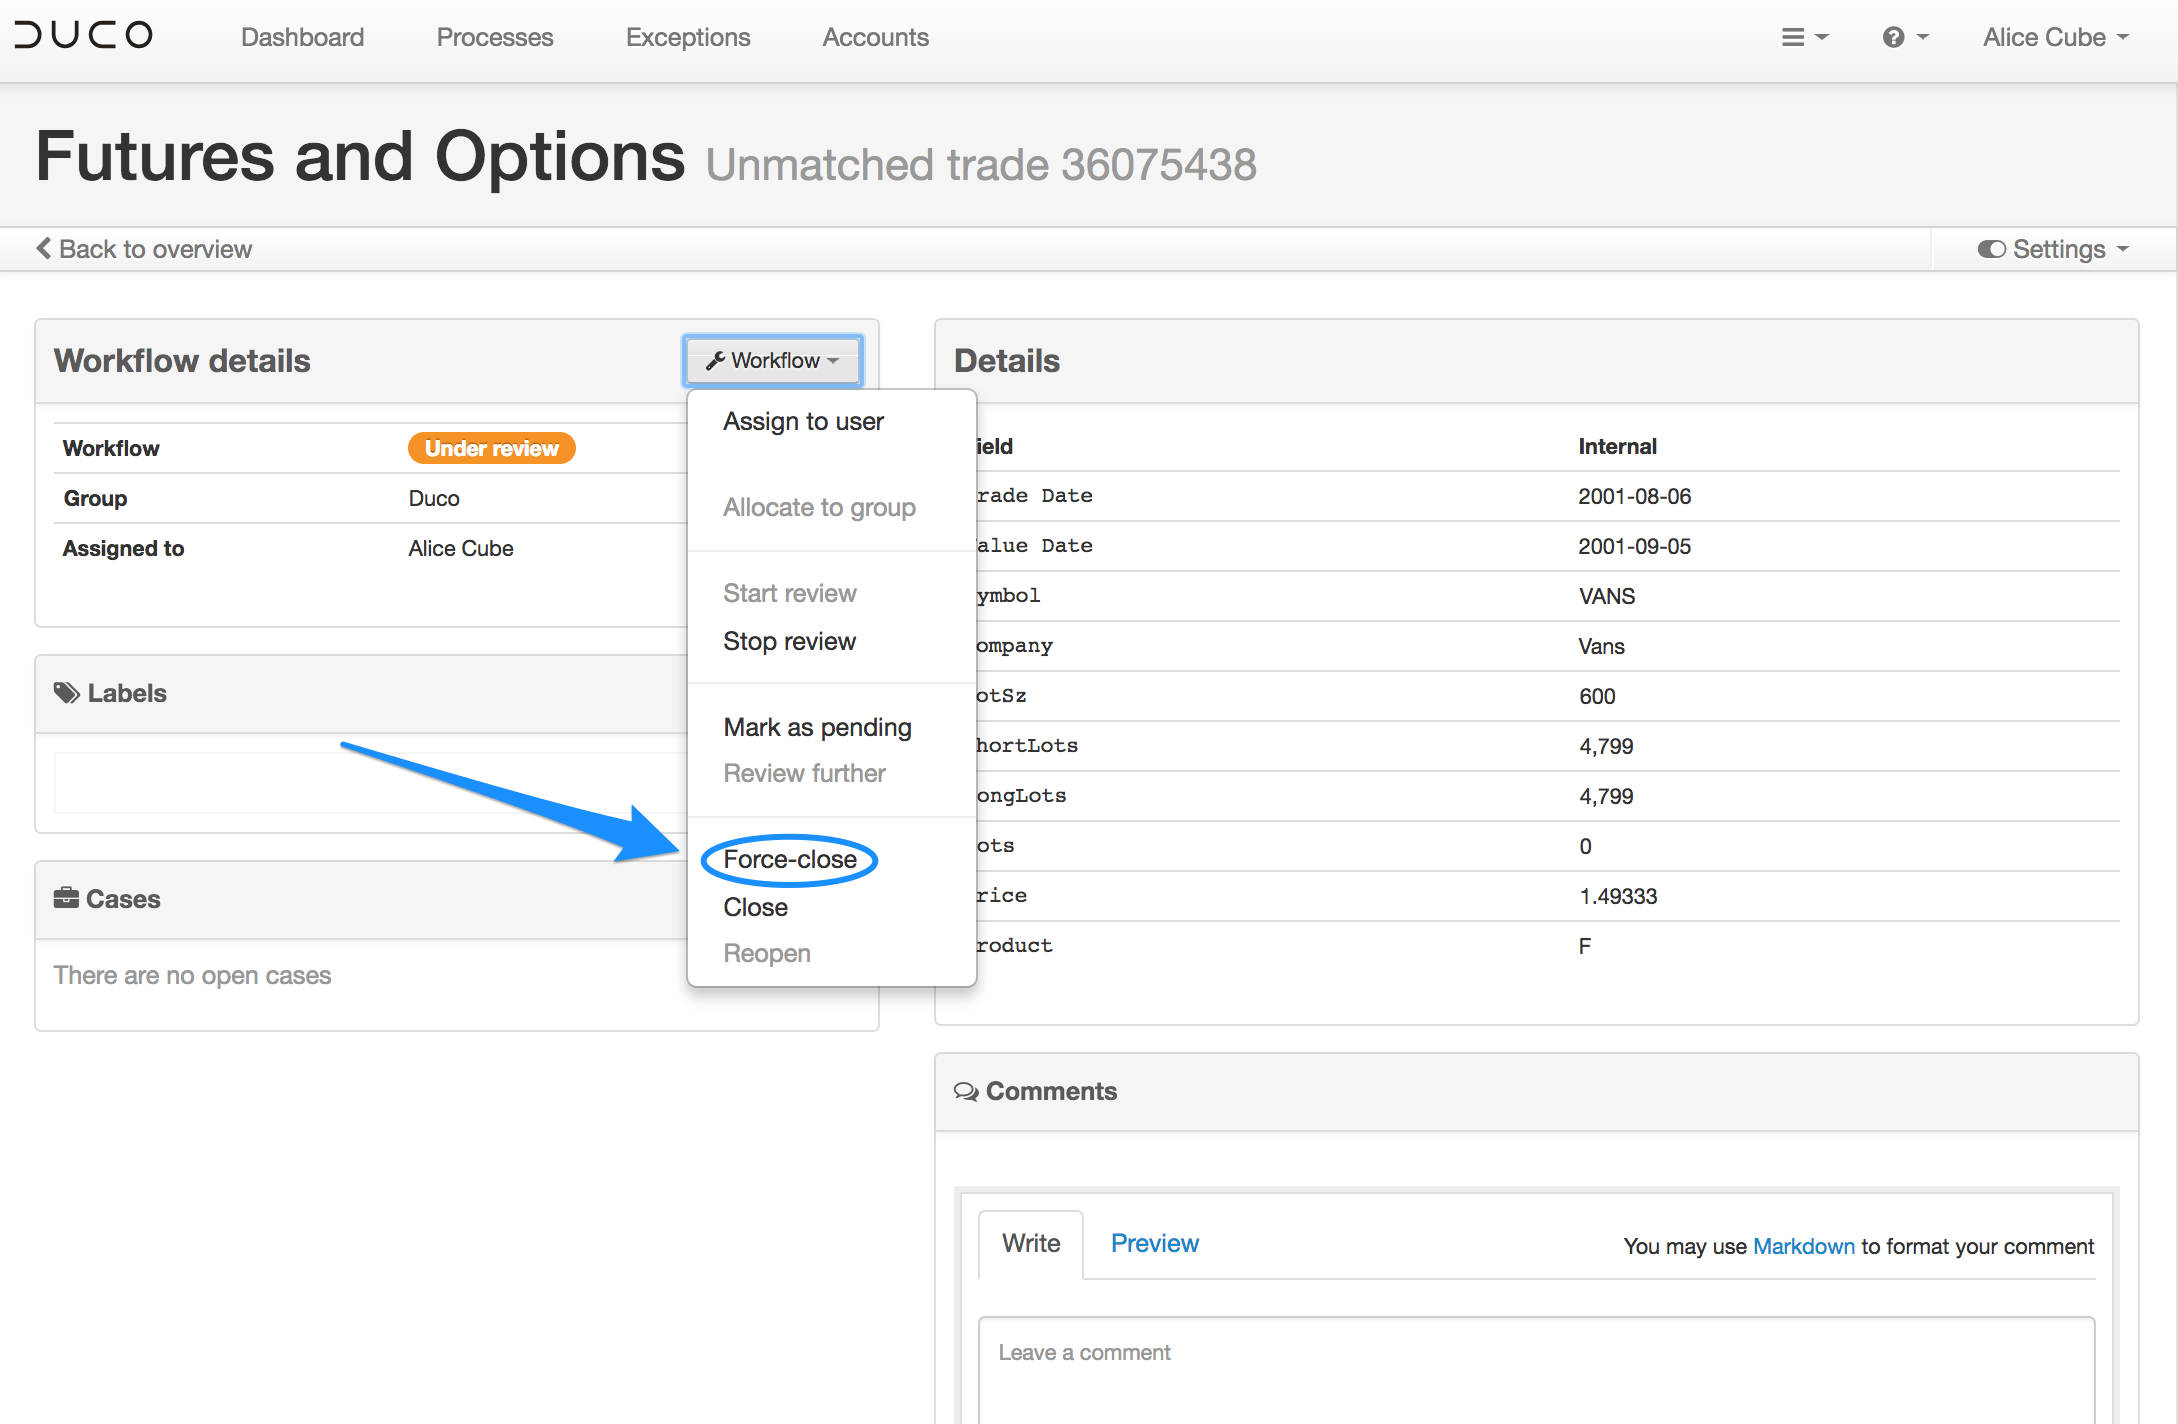Open the hamburger list menu icon
Image resolution: width=2178 pixels, height=1424 pixels.
pyautogui.click(x=1805, y=37)
